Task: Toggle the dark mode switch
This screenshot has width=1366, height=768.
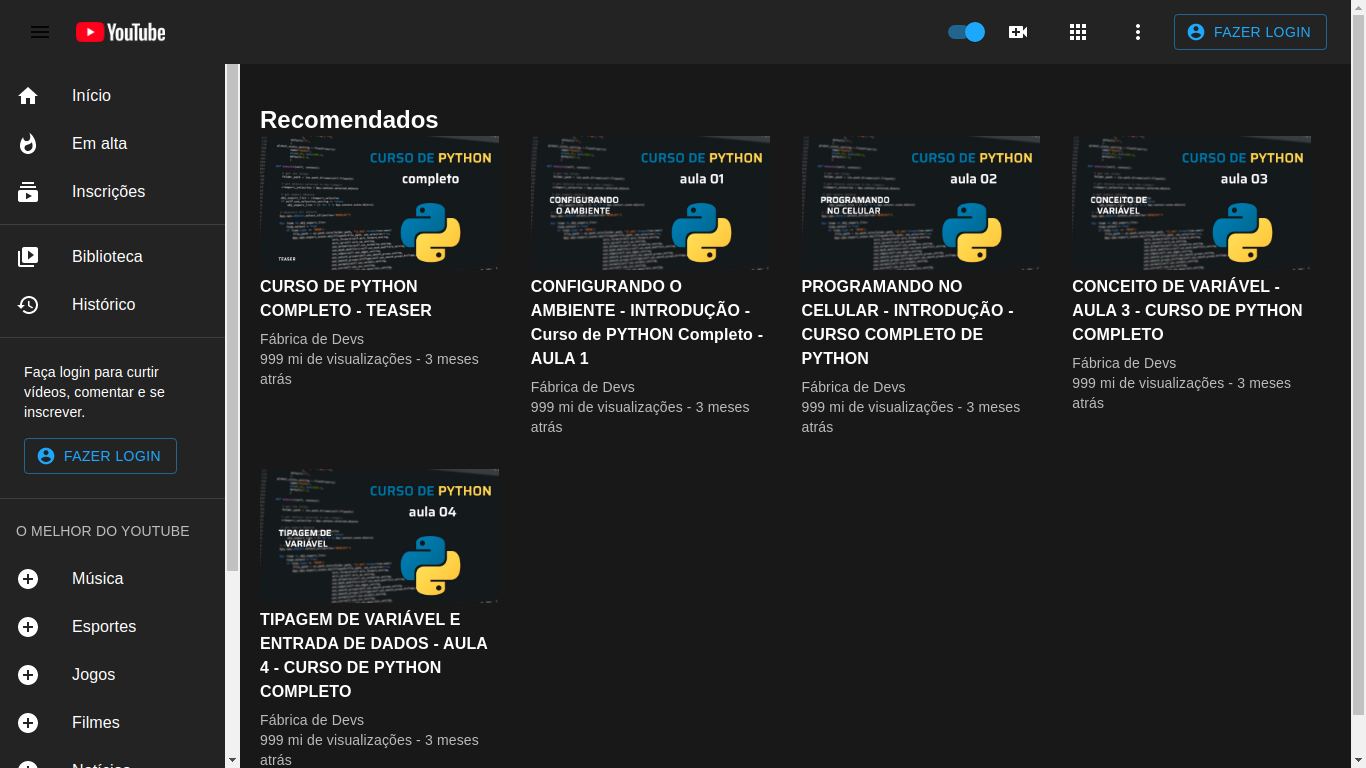Action: click(967, 32)
